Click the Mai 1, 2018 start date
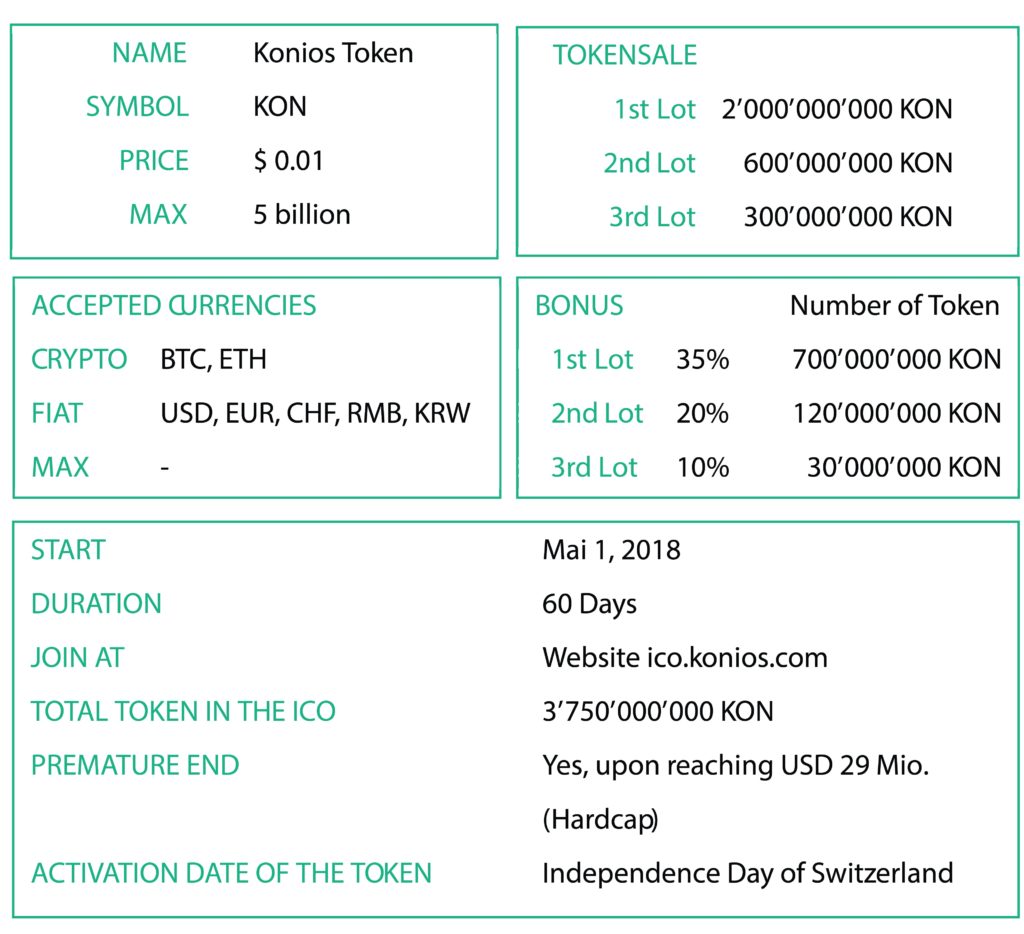This screenshot has width=1024, height=934. 611,550
